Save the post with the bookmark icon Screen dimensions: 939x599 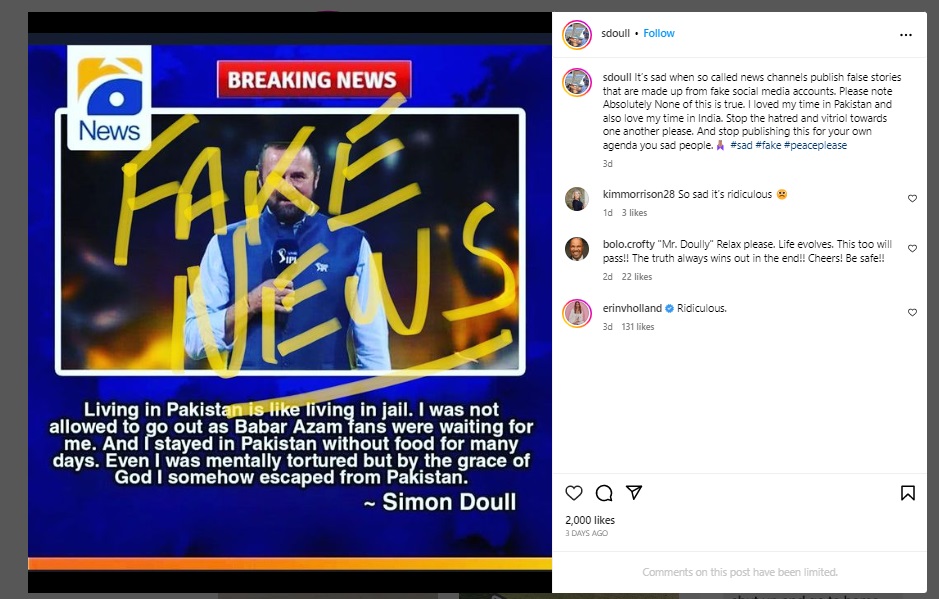point(907,493)
